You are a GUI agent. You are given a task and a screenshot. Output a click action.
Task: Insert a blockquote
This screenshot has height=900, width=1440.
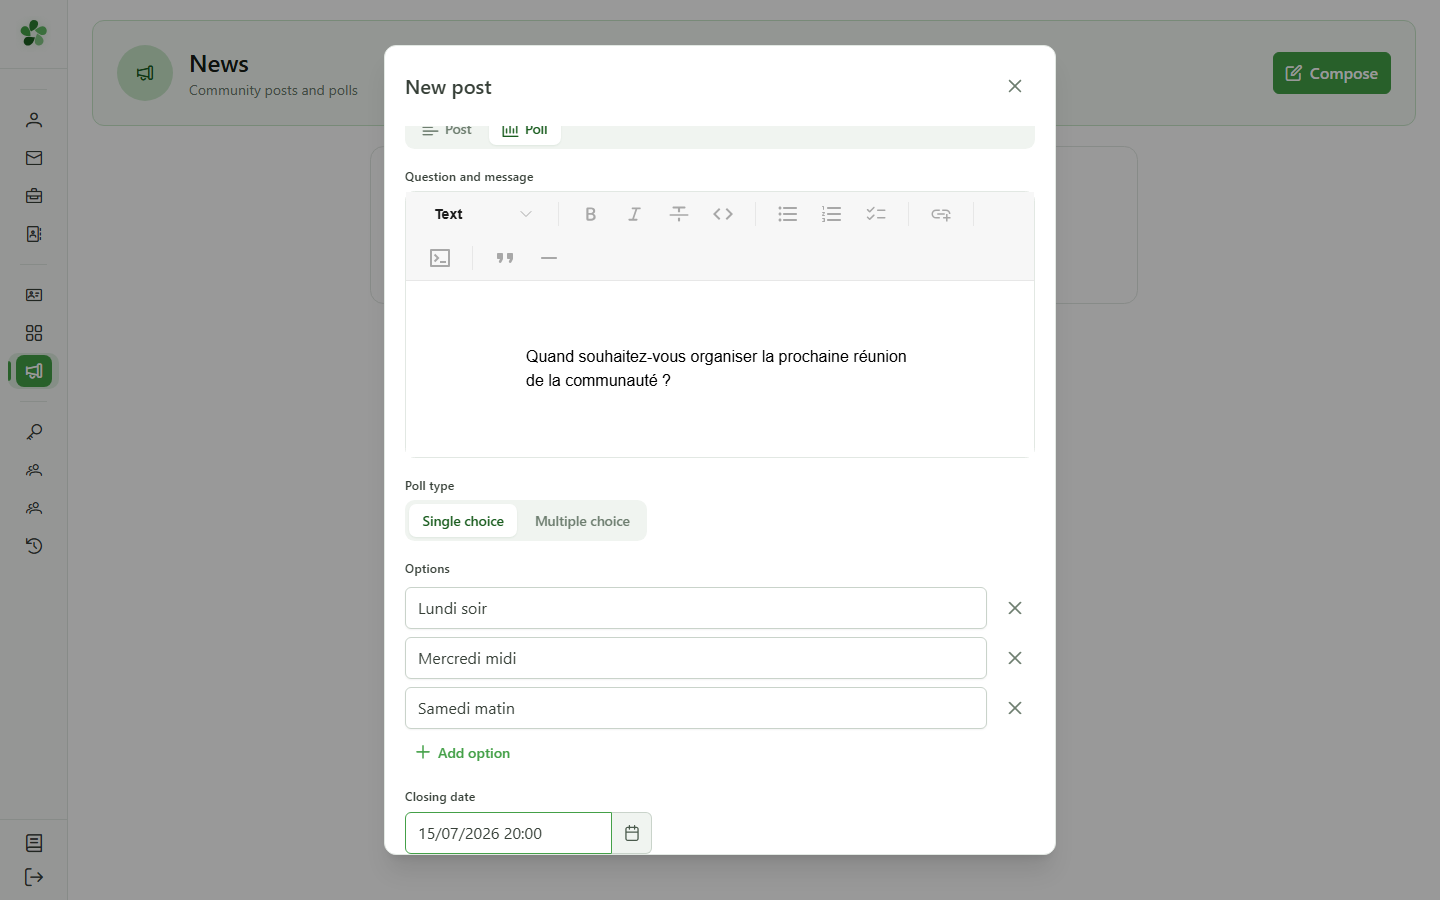point(505,258)
